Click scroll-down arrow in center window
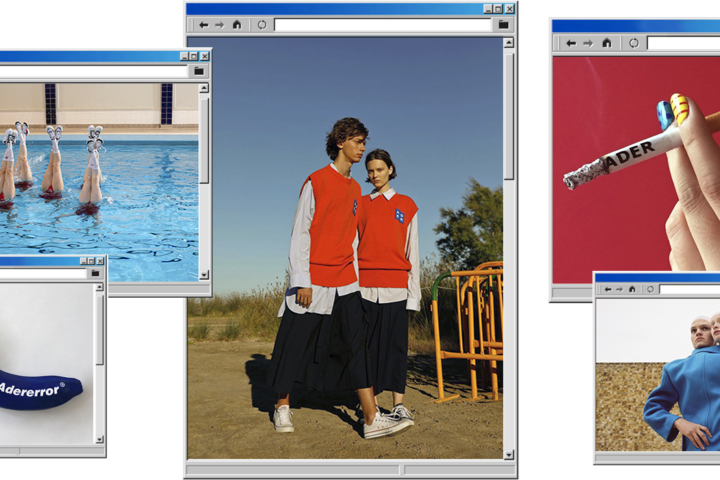 click(509, 455)
